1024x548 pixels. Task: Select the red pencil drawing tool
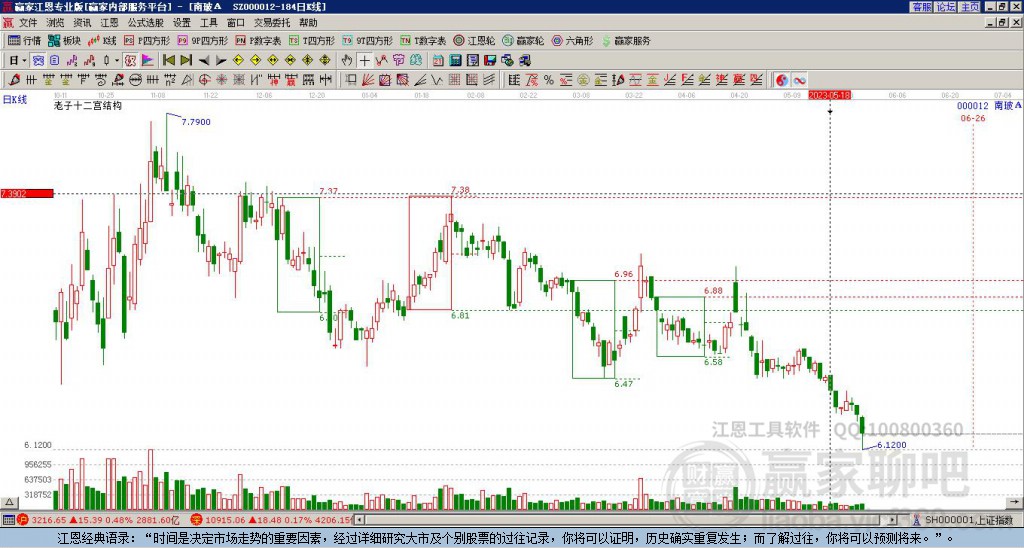(14, 80)
